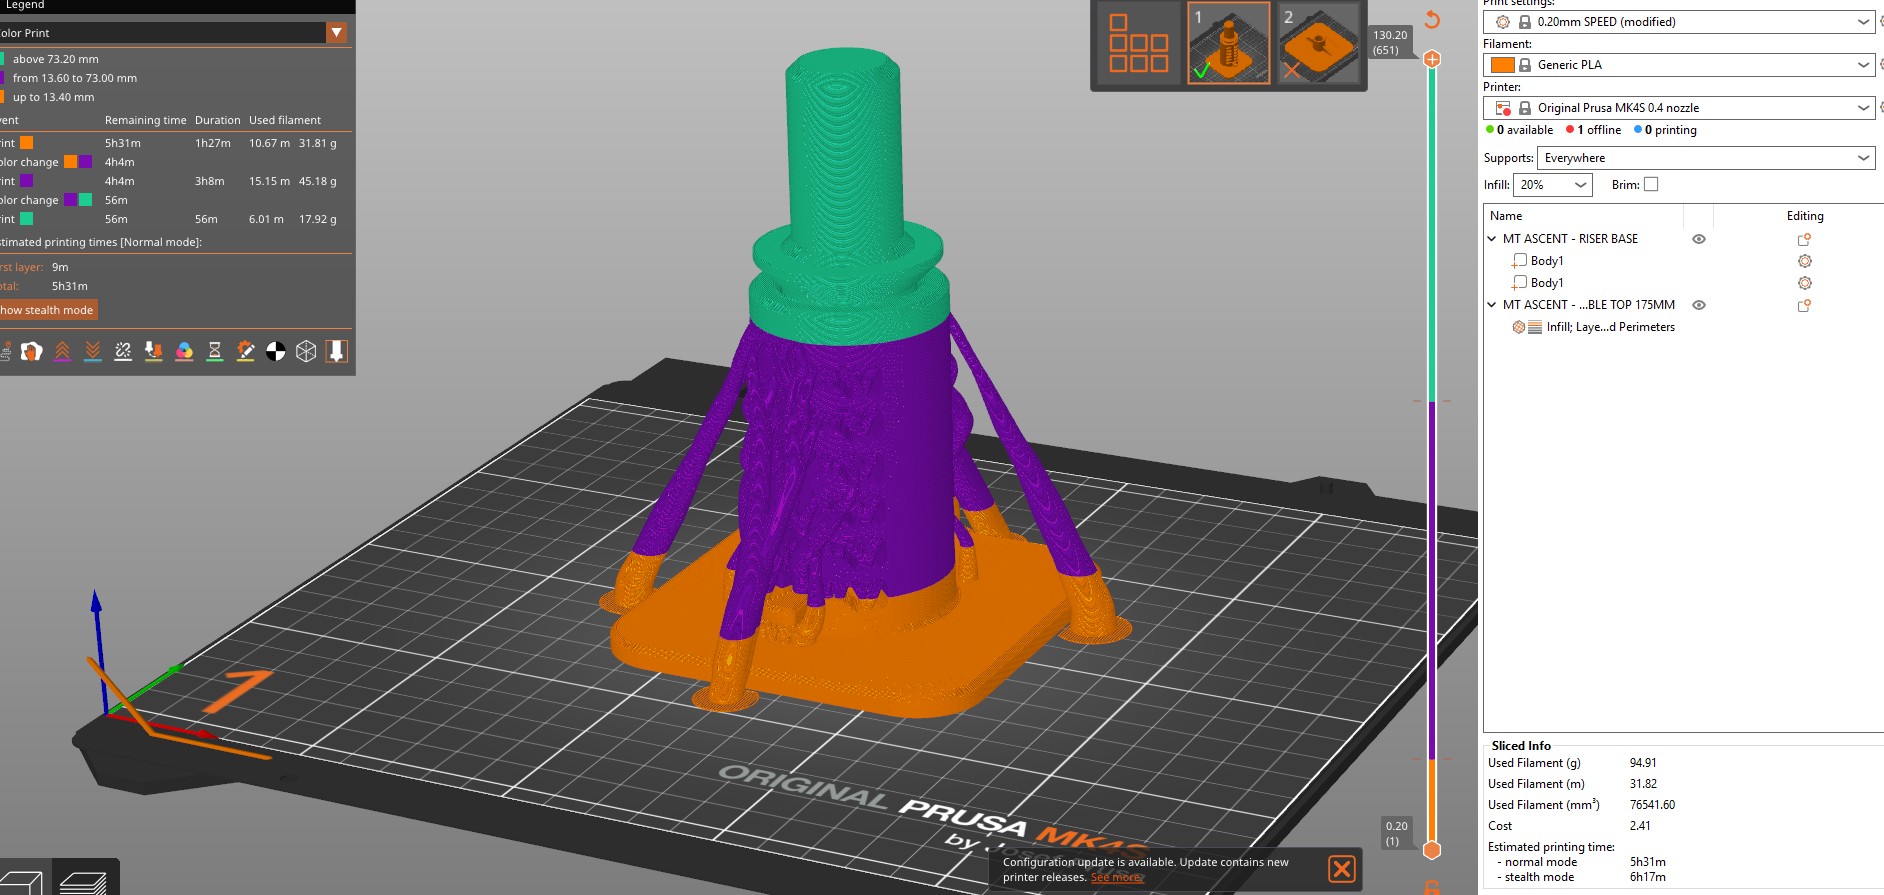Open the Infill 20% dropdown

1552,185
